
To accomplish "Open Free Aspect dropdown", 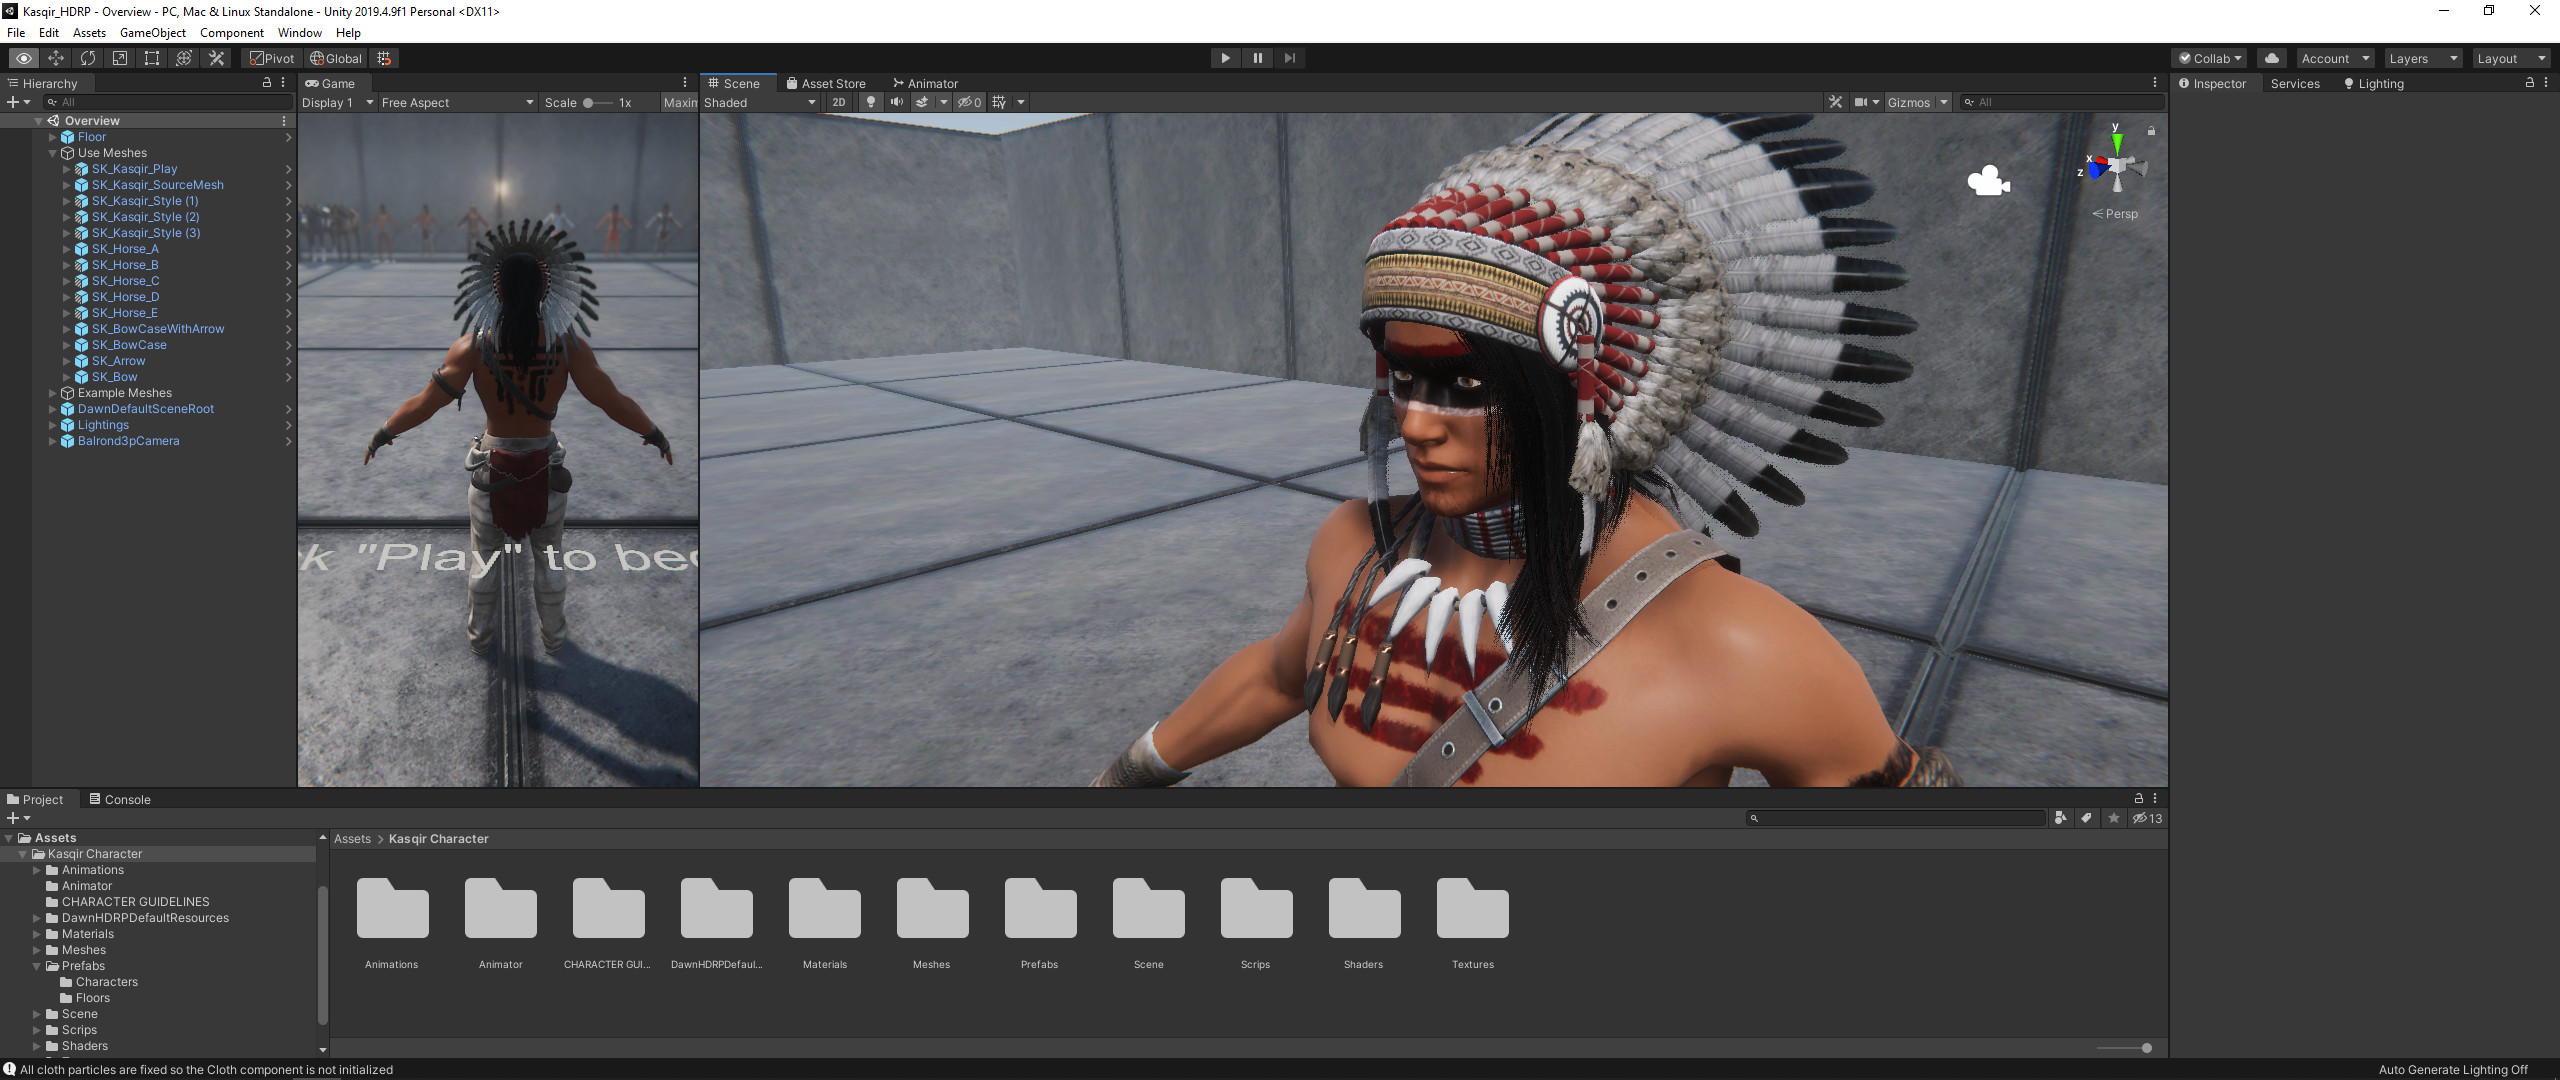I will tap(457, 102).
